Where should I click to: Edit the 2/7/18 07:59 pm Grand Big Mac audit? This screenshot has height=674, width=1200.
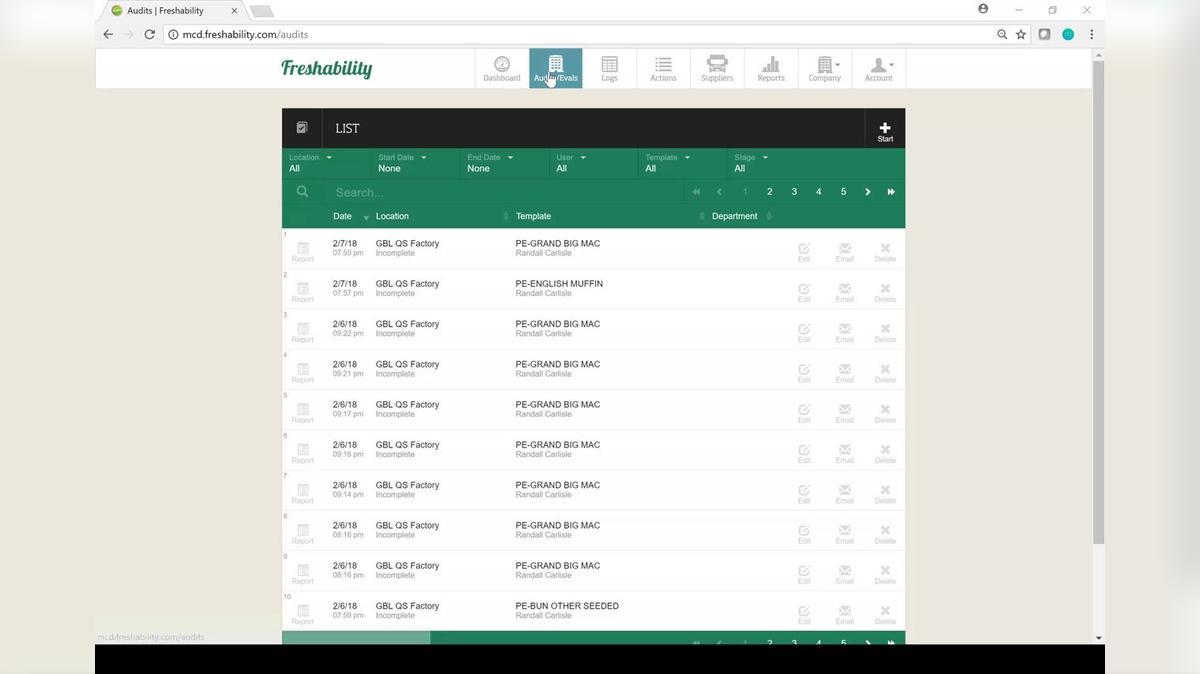point(804,251)
